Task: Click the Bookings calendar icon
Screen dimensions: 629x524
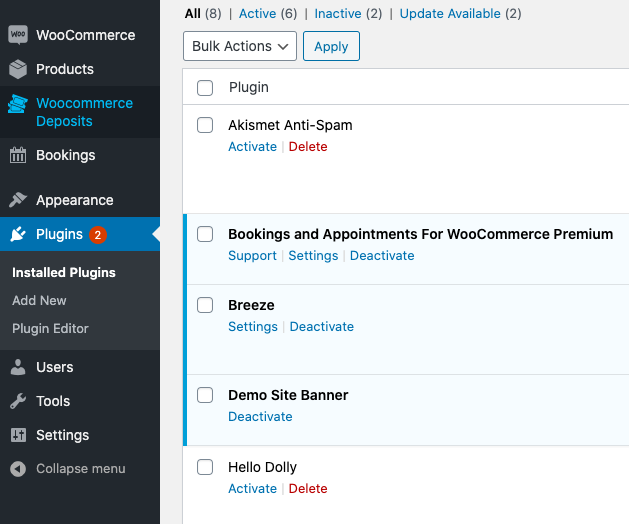Action: tap(18, 155)
